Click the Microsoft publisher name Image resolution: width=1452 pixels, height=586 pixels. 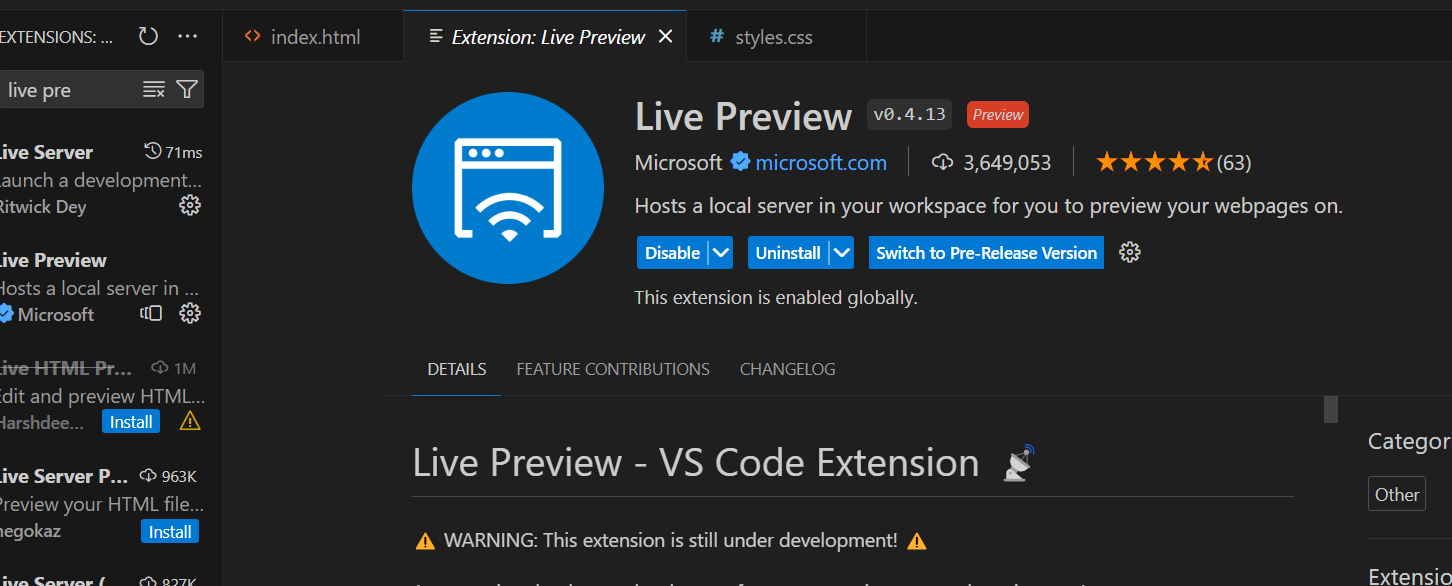678,162
